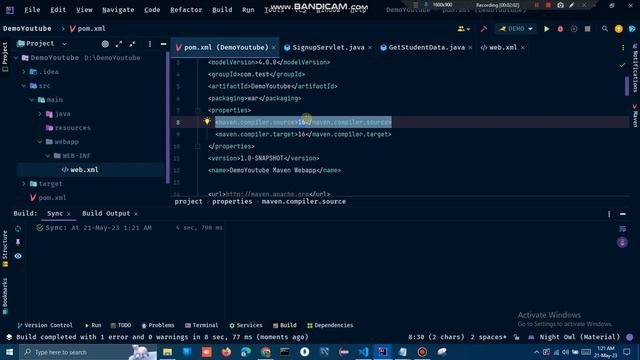The height and width of the screenshot is (360, 640).
Task: Click the Build Project hammer icon
Action: pos(484,29)
